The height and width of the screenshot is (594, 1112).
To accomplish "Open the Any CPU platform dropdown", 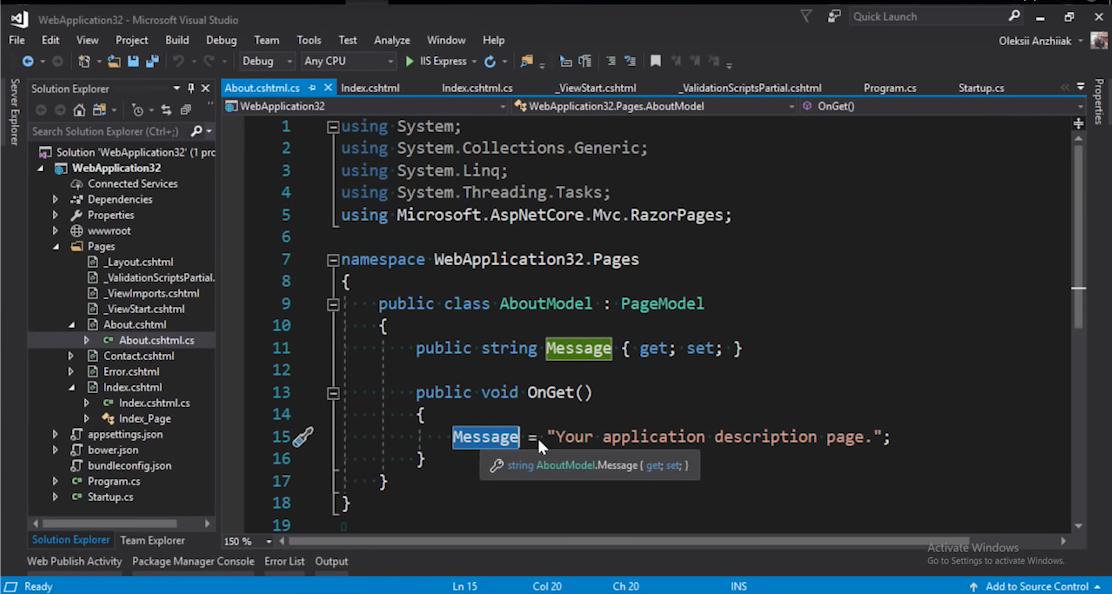I will point(348,62).
